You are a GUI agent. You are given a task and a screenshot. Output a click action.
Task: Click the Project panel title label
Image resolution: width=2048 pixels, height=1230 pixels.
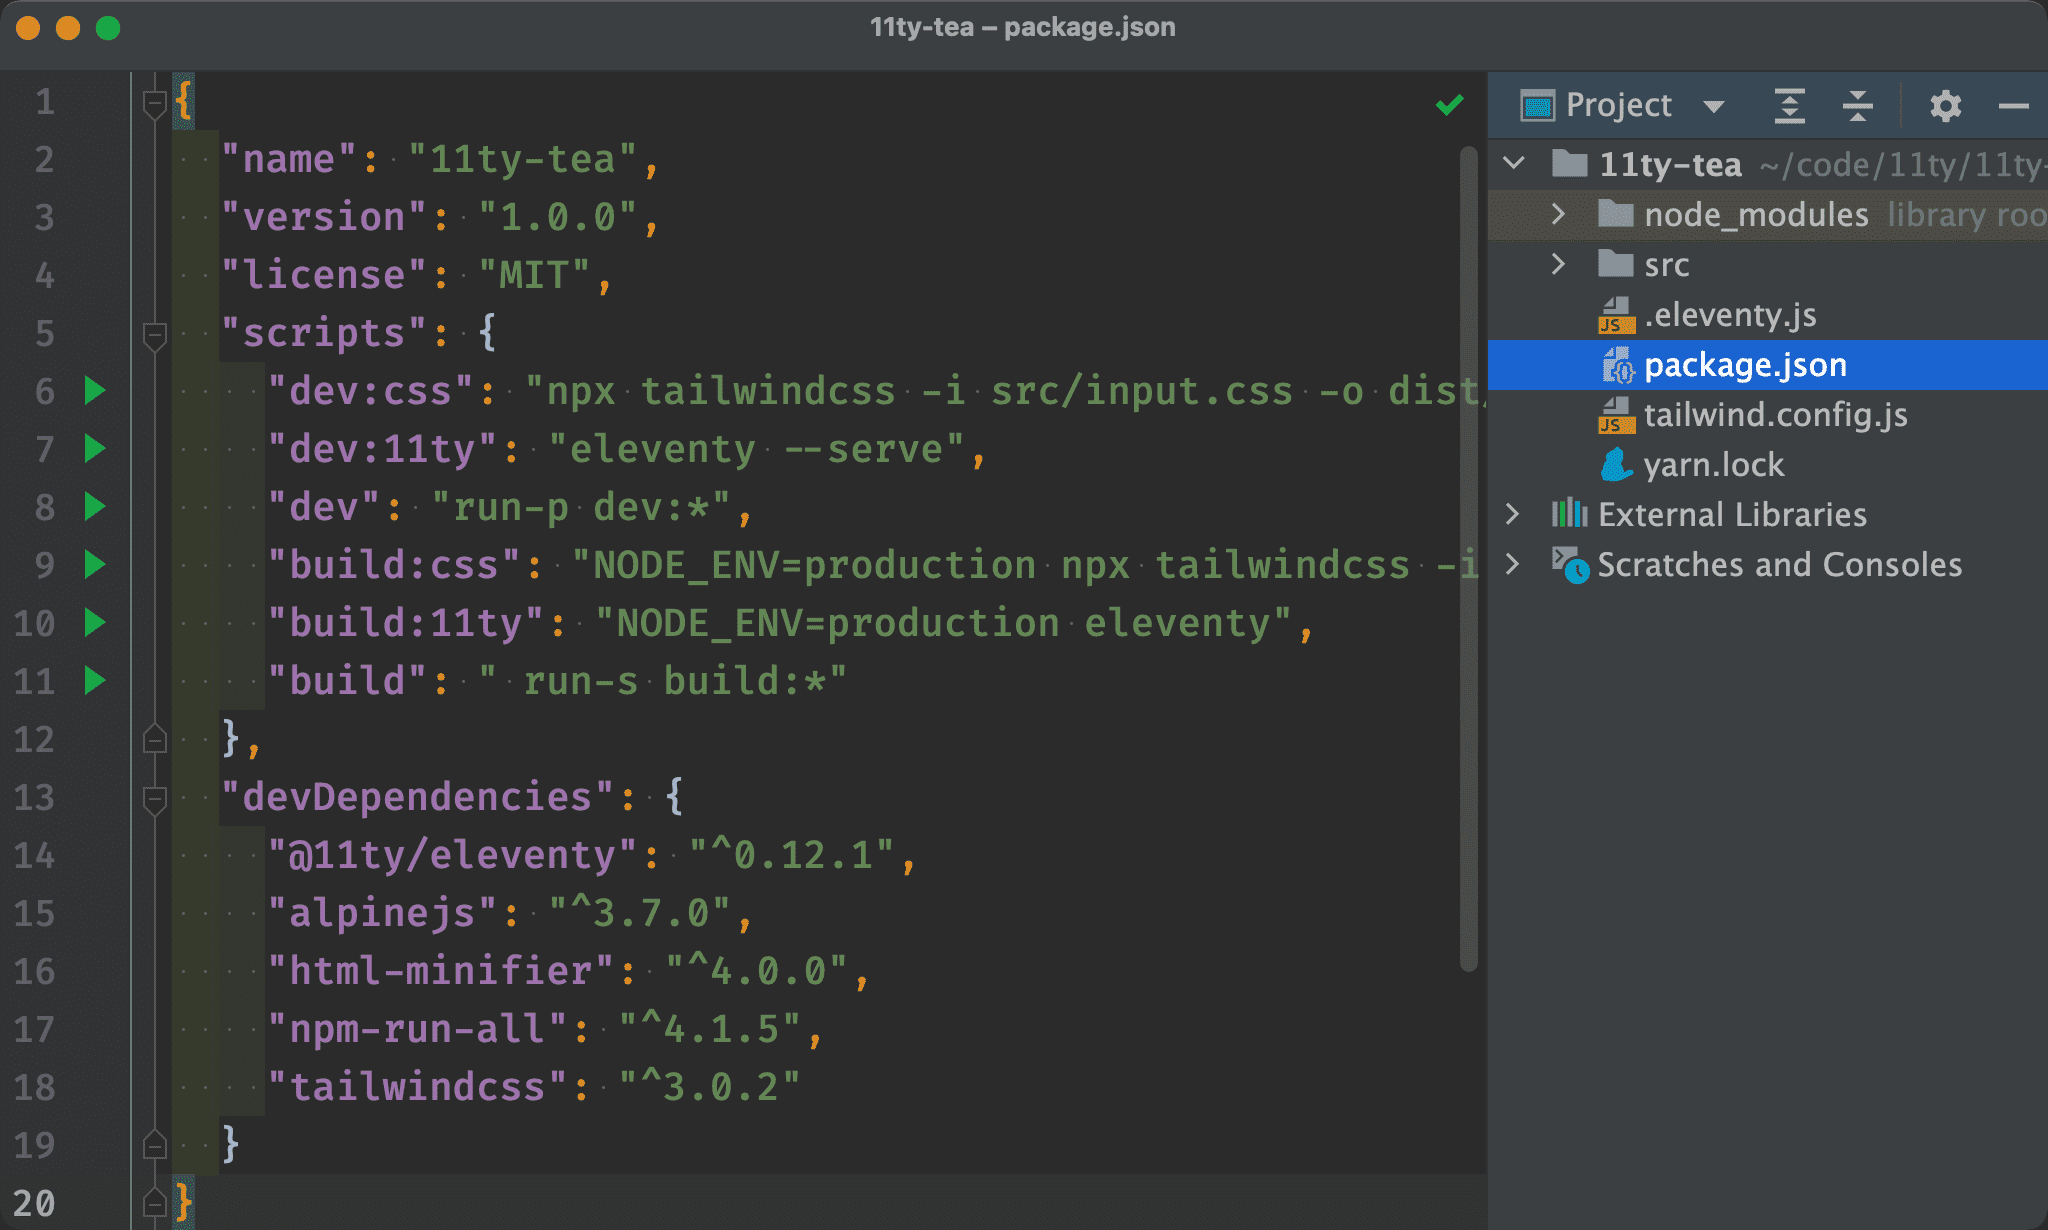pyautogui.click(x=1618, y=105)
